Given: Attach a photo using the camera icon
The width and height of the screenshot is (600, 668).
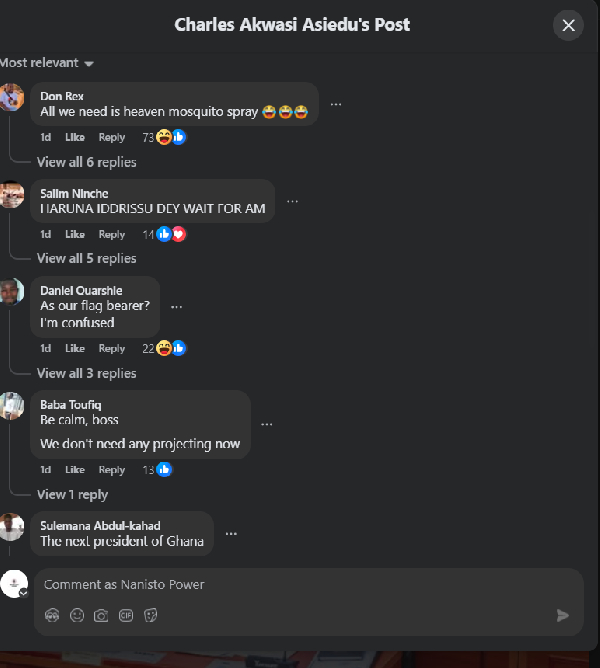Looking at the screenshot, I should click(x=101, y=615).
